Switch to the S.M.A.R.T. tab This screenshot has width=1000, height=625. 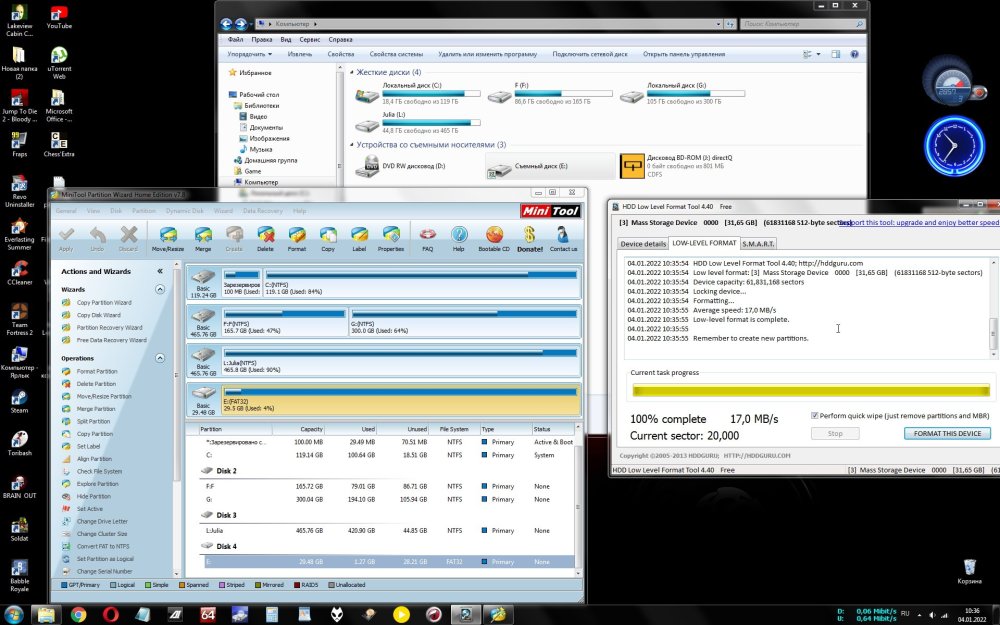[x=758, y=243]
